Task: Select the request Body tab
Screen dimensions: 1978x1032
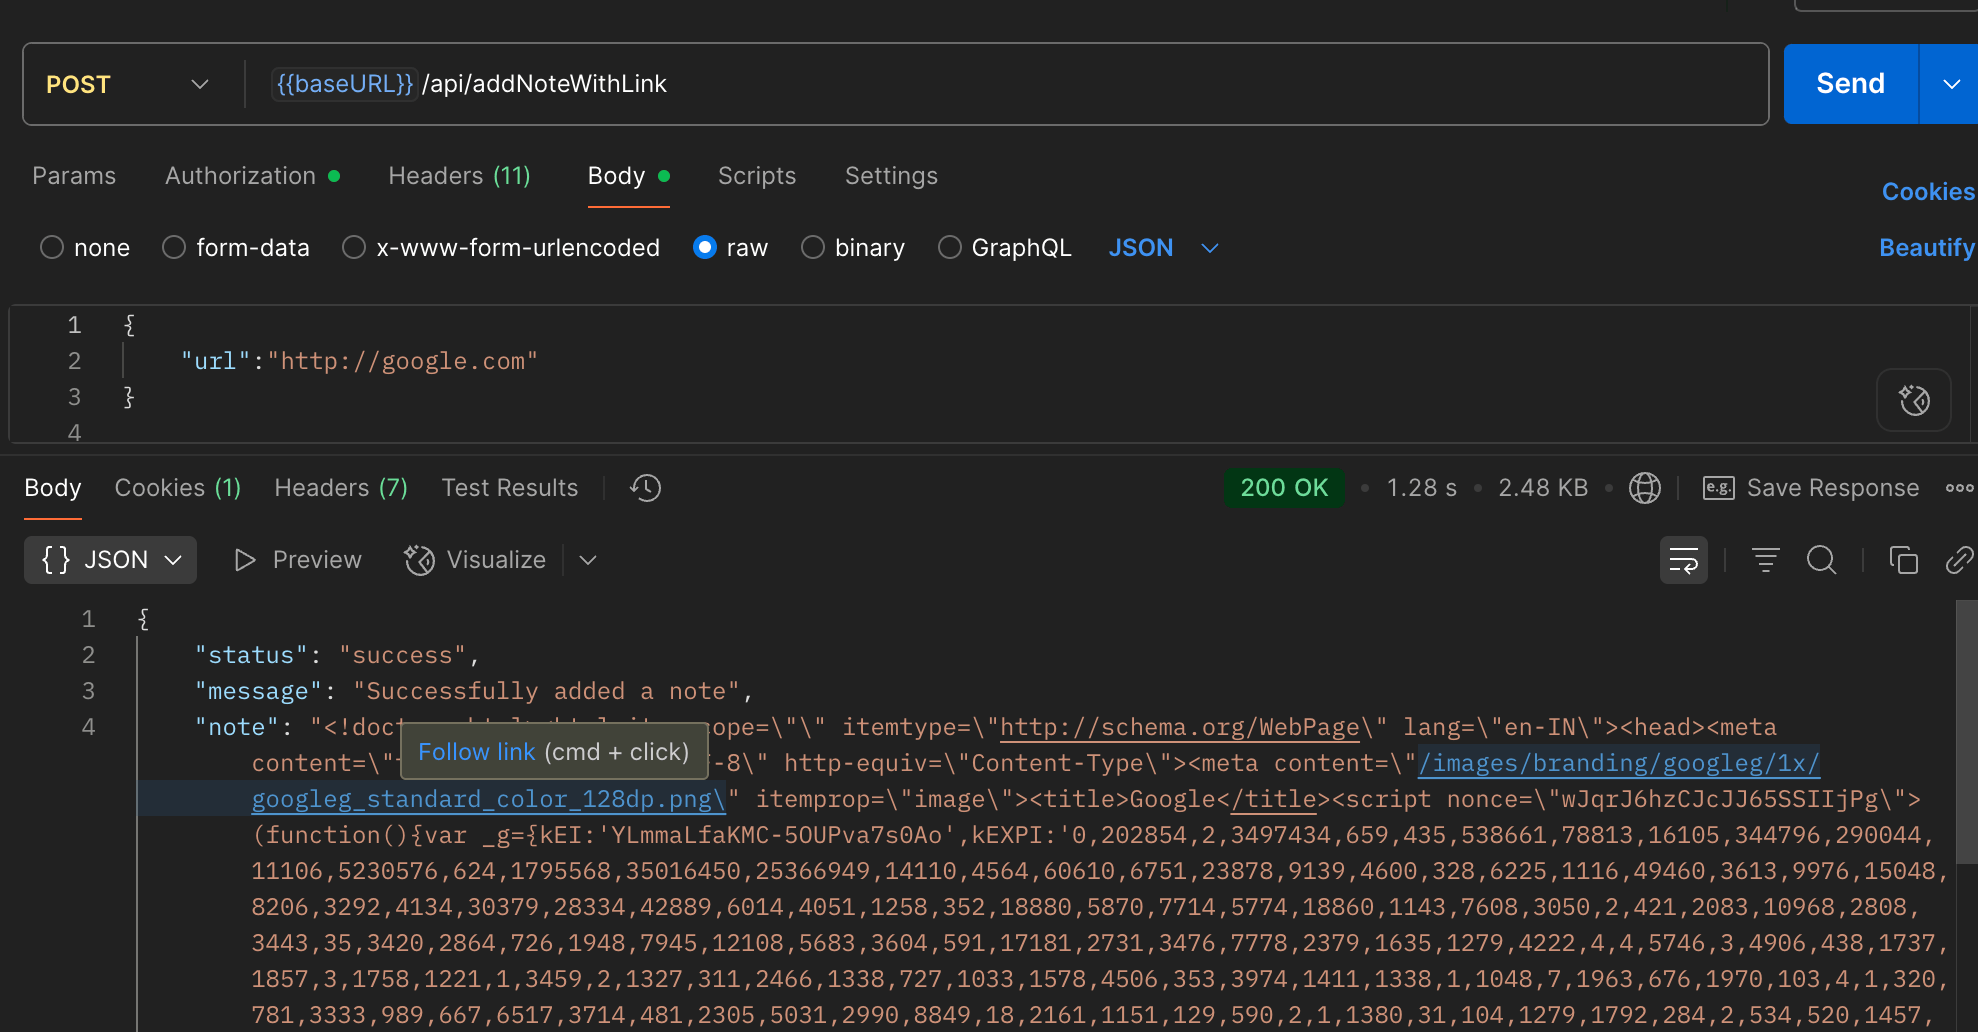Action: point(628,176)
